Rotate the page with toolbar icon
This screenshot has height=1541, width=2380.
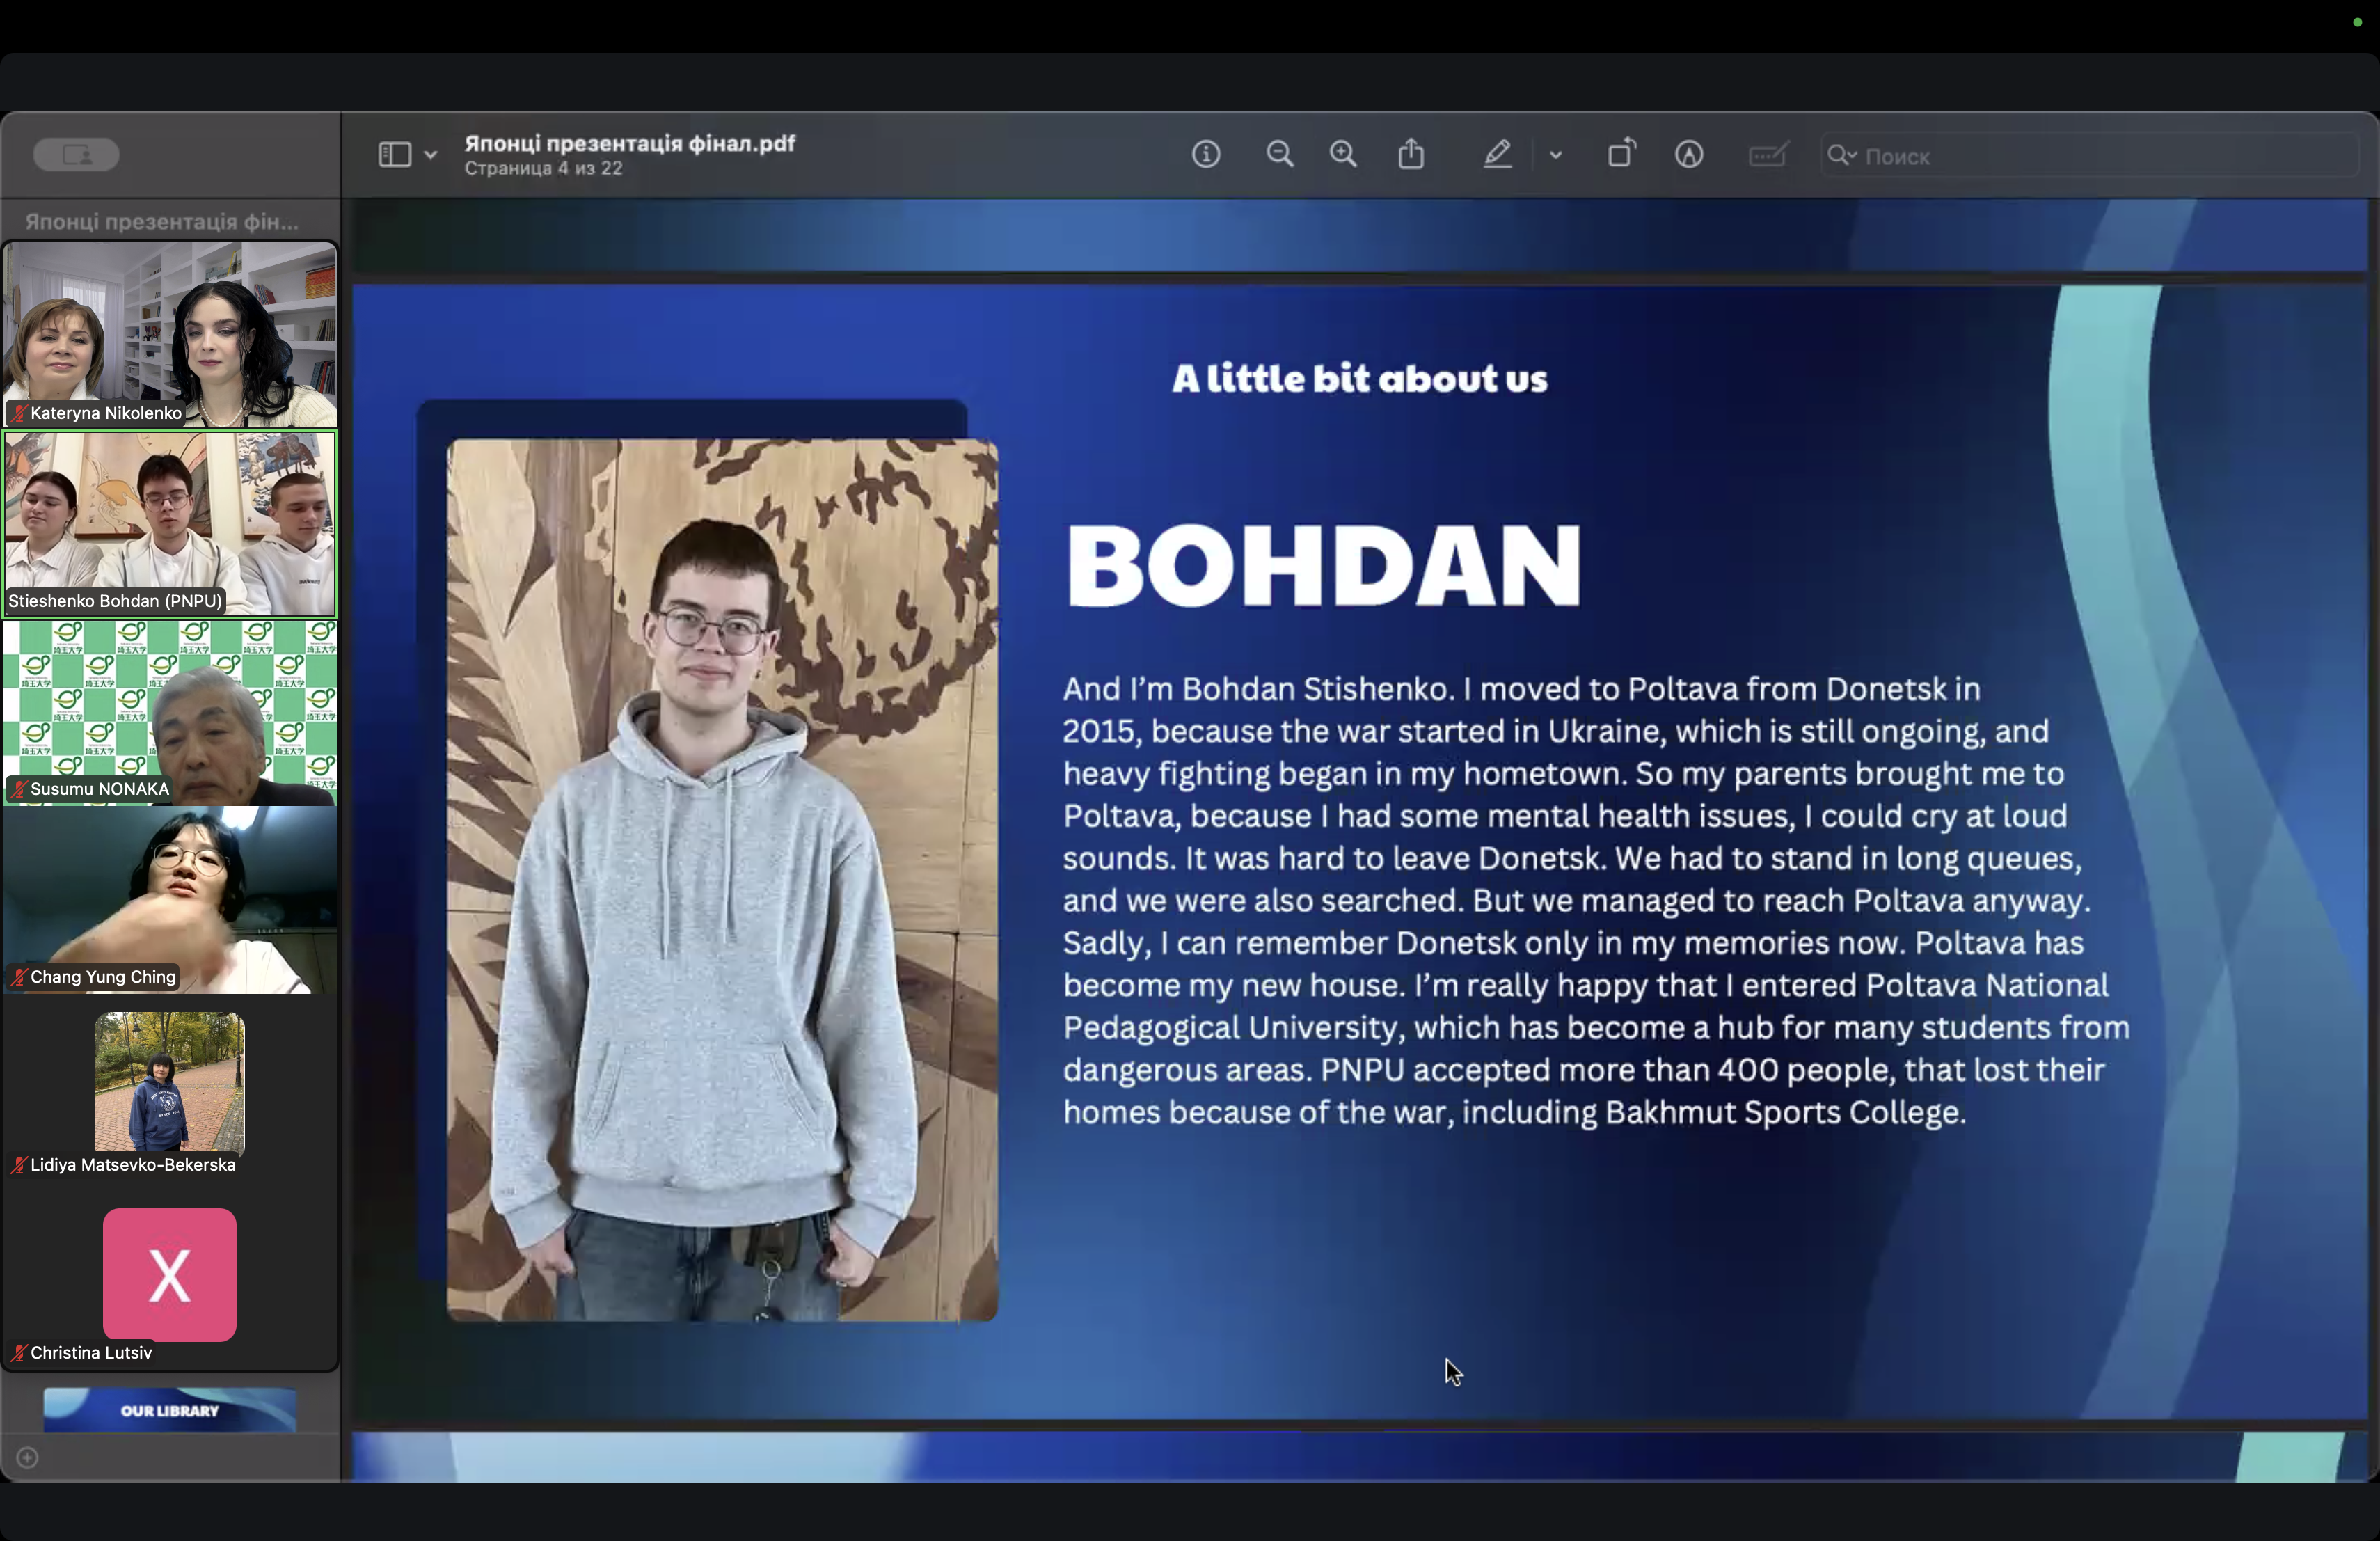[x=1621, y=155]
